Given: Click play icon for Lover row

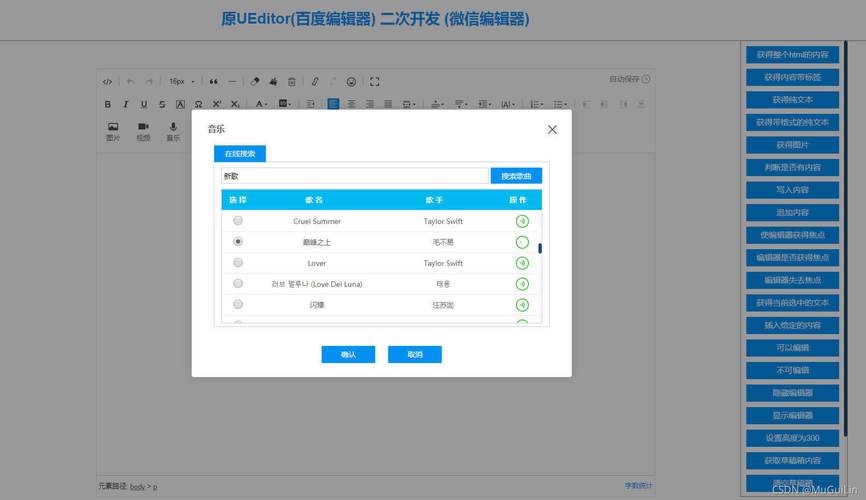Looking at the screenshot, I should (522, 263).
